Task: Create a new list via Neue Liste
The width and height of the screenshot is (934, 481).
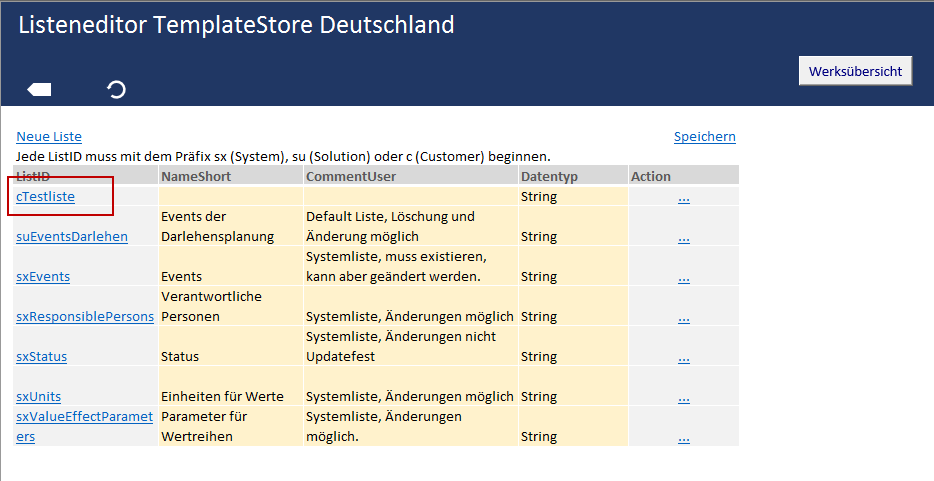Action: coord(49,136)
